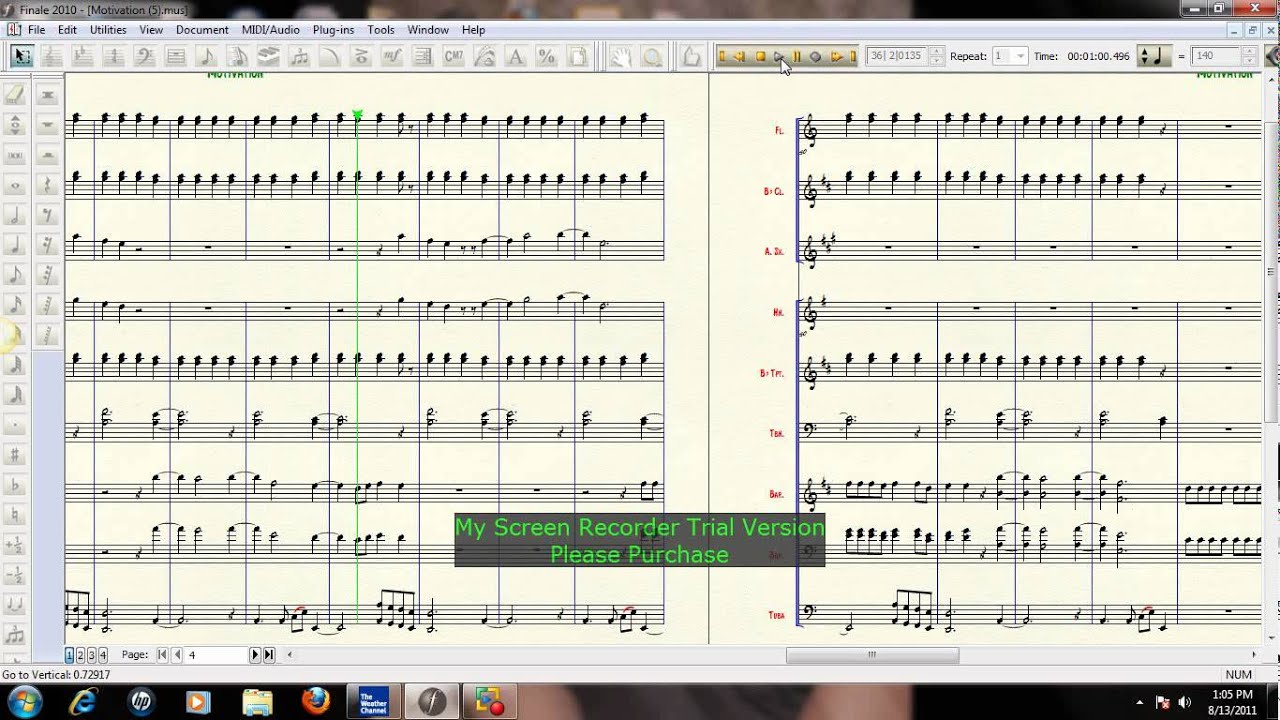The height and width of the screenshot is (720, 1280).
Task: Select the Resize percent tool
Action: (547, 56)
